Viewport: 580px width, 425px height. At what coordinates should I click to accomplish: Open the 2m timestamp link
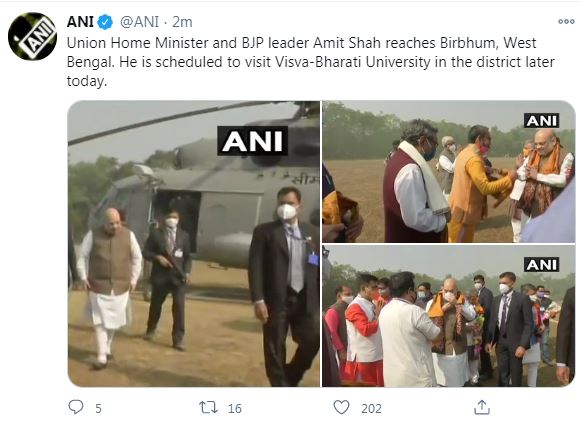(182, 22)
